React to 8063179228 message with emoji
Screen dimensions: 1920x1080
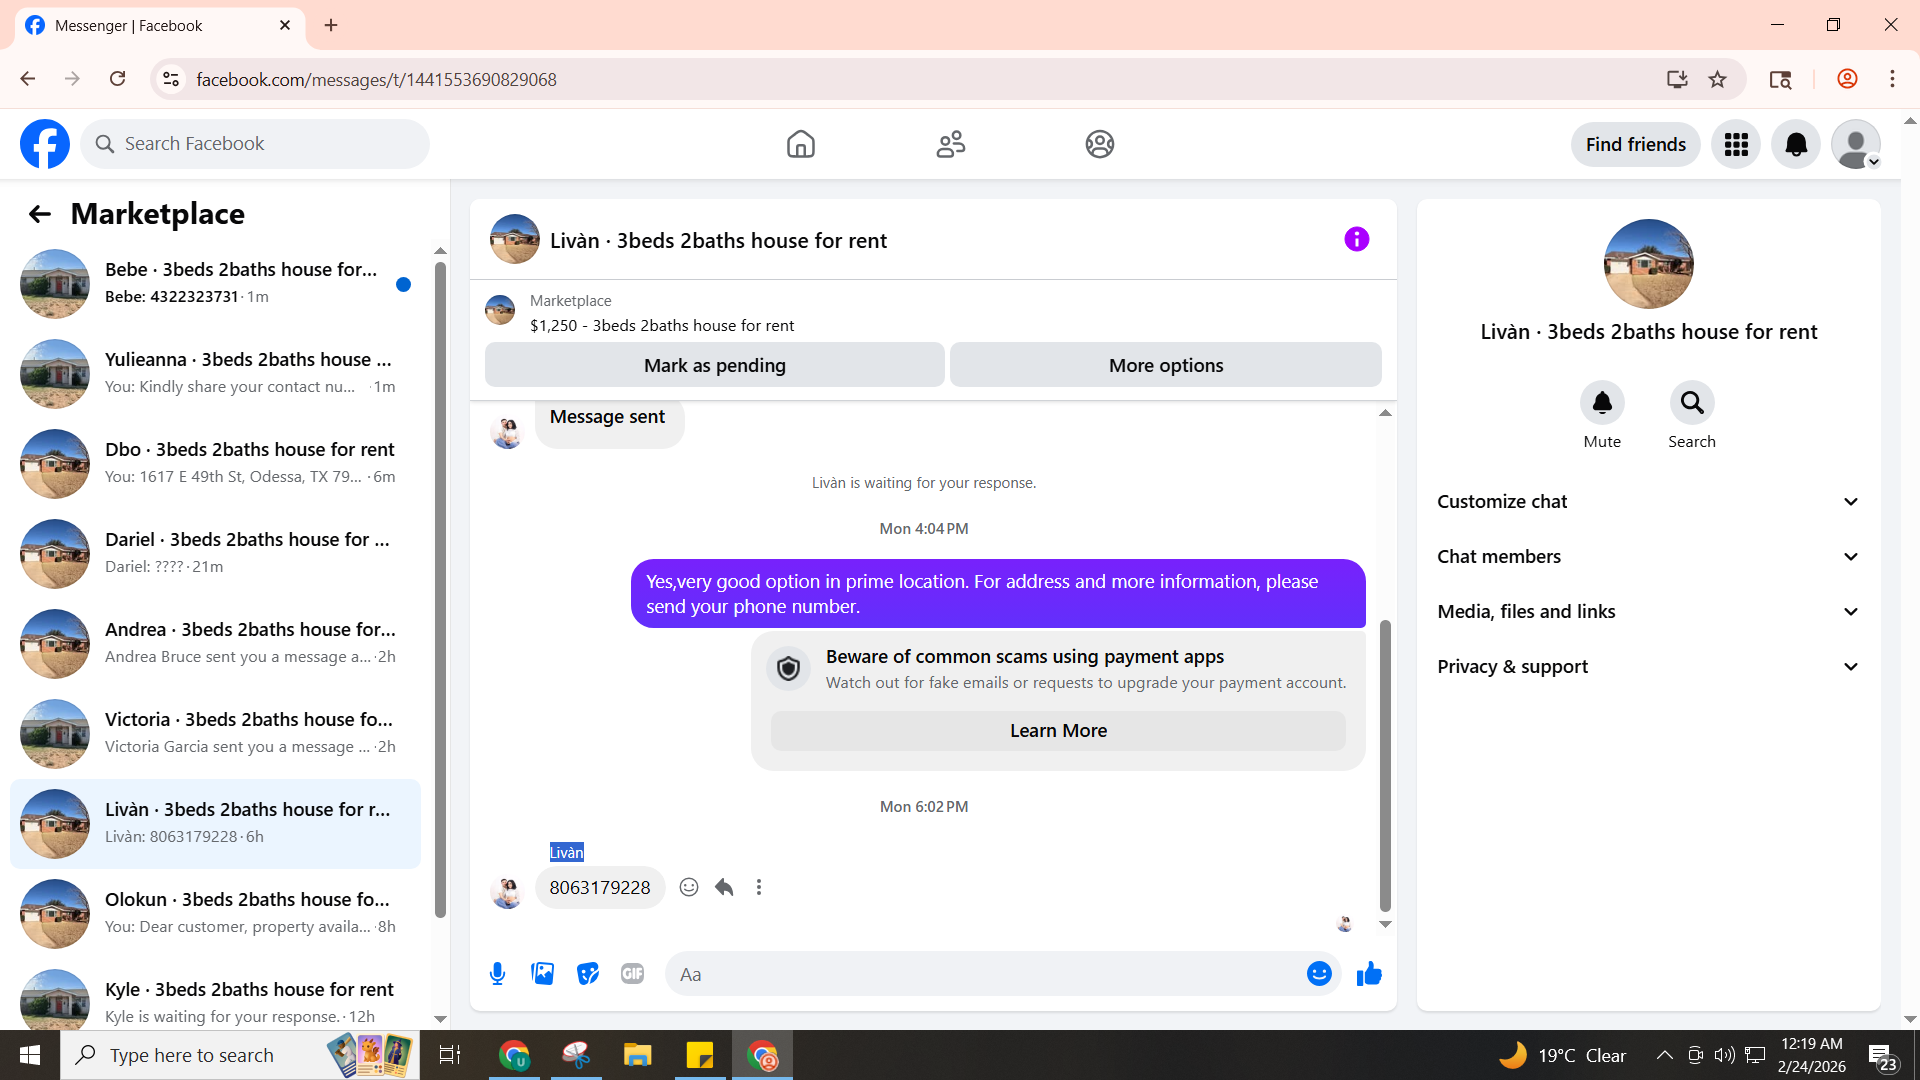pos(689,887)
